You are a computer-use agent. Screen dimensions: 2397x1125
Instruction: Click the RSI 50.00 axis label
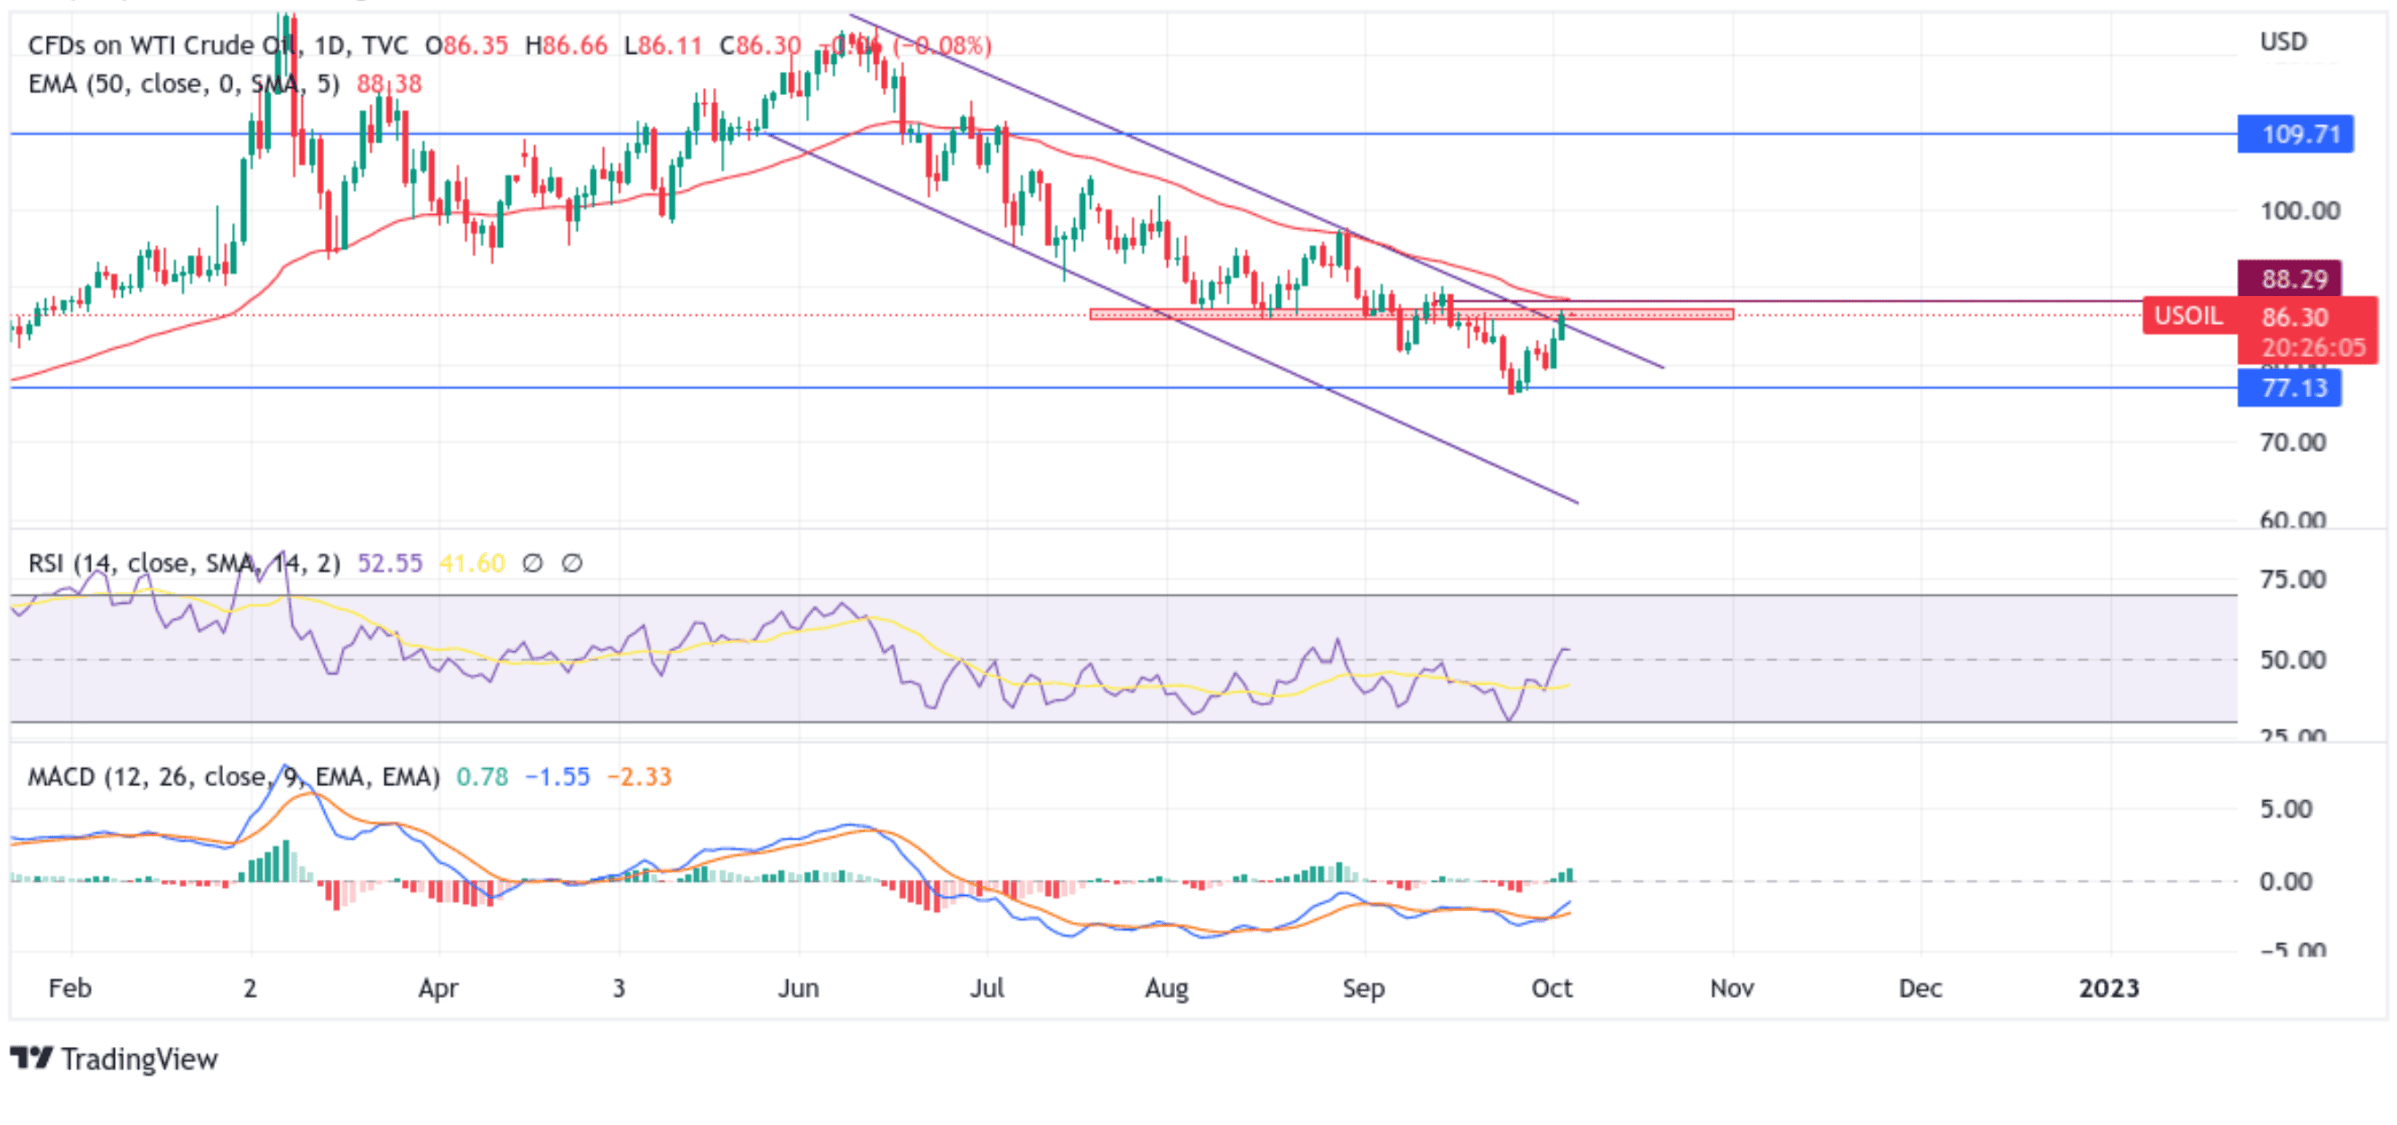(2293, 660)
